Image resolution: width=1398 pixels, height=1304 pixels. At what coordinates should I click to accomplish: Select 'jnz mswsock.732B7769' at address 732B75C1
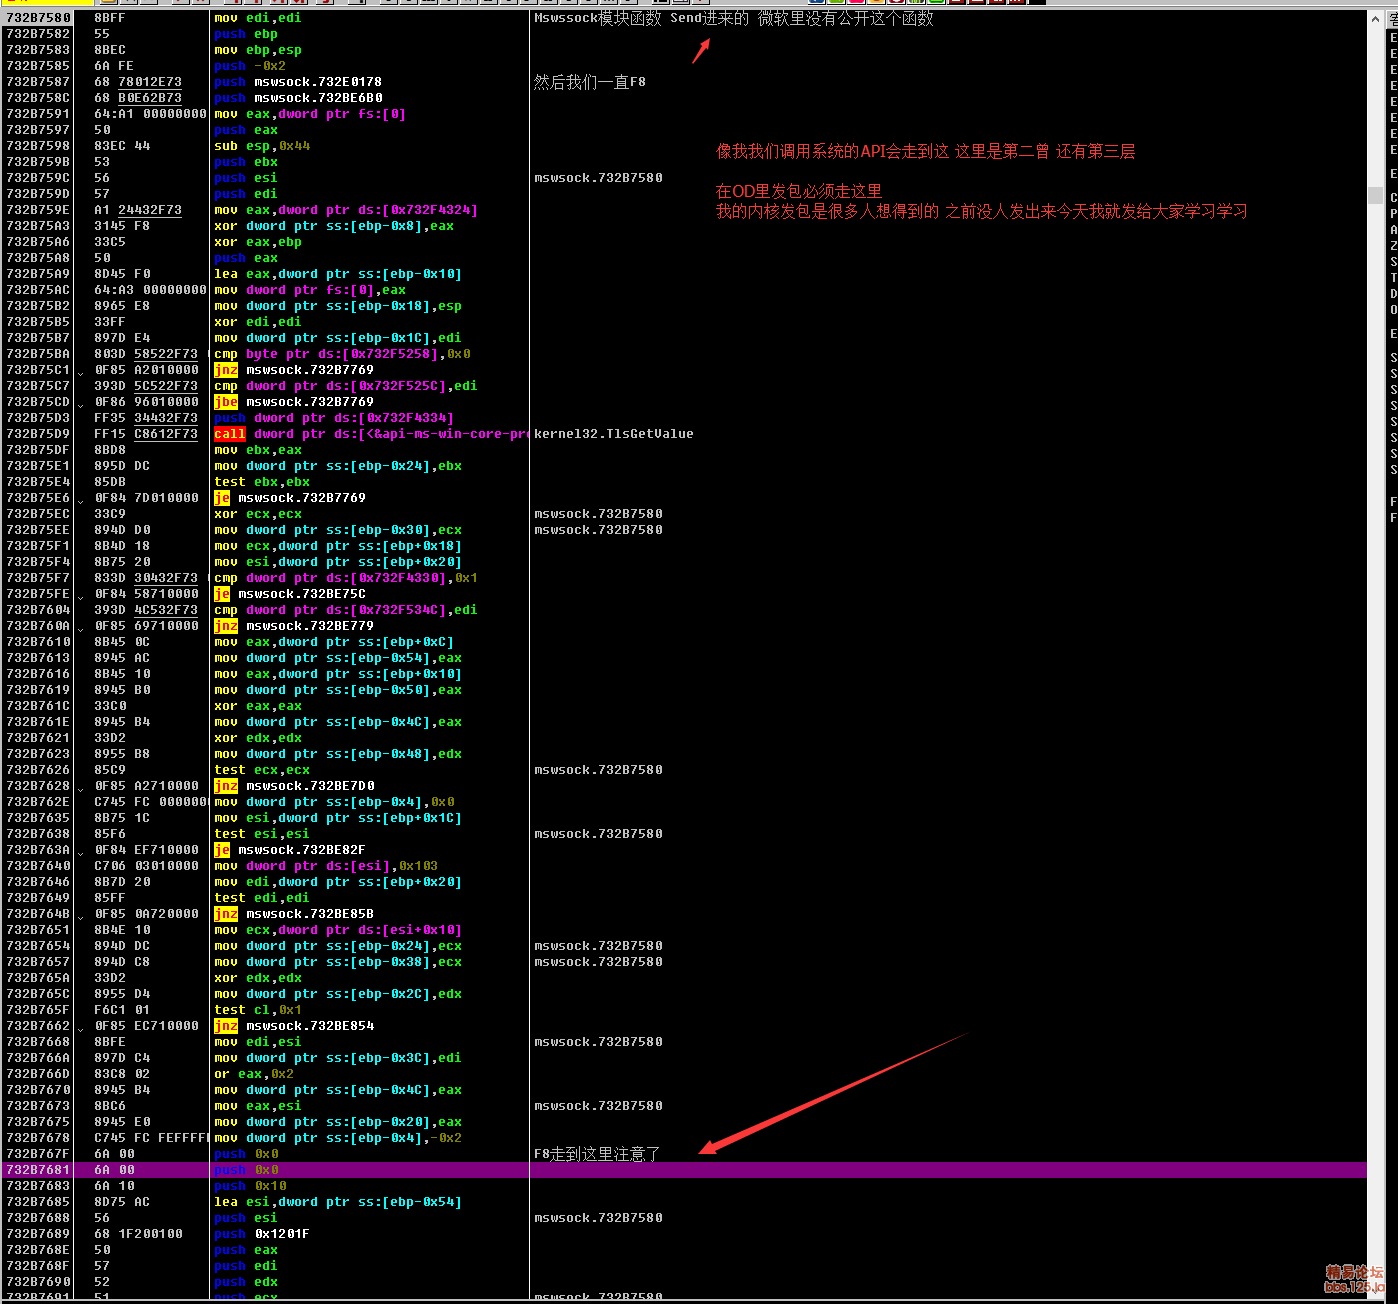(294, 370)
